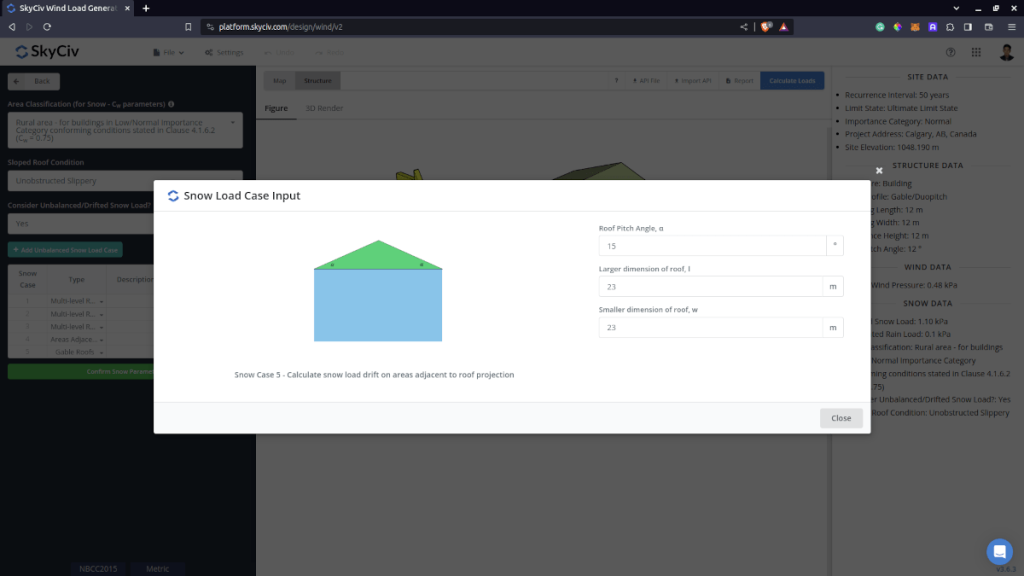Go back using the Back button
This screenshot has width=1024, height=576.
click(x=34, y=81)
